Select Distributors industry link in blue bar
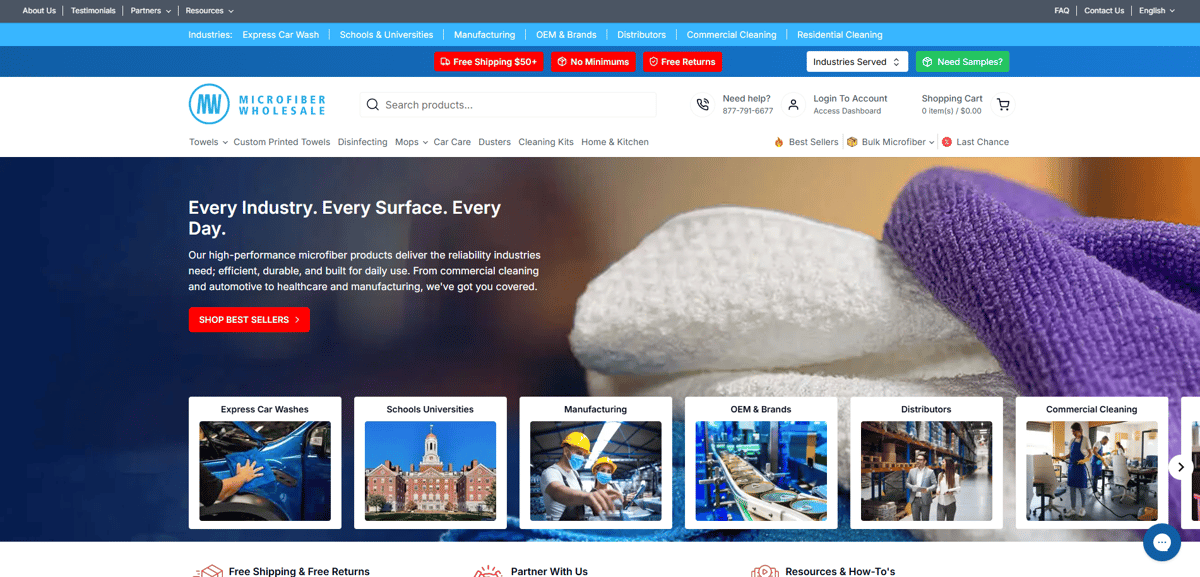 (642, 35)
